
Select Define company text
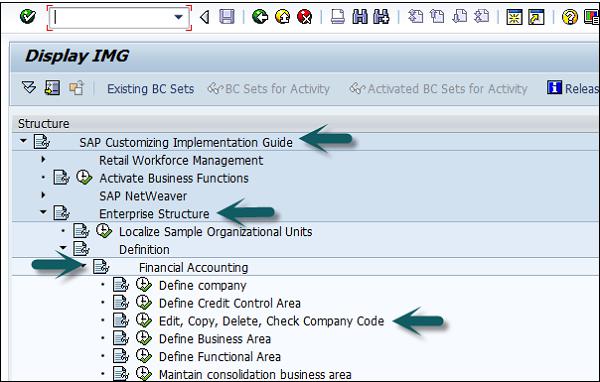coord(202,286)
